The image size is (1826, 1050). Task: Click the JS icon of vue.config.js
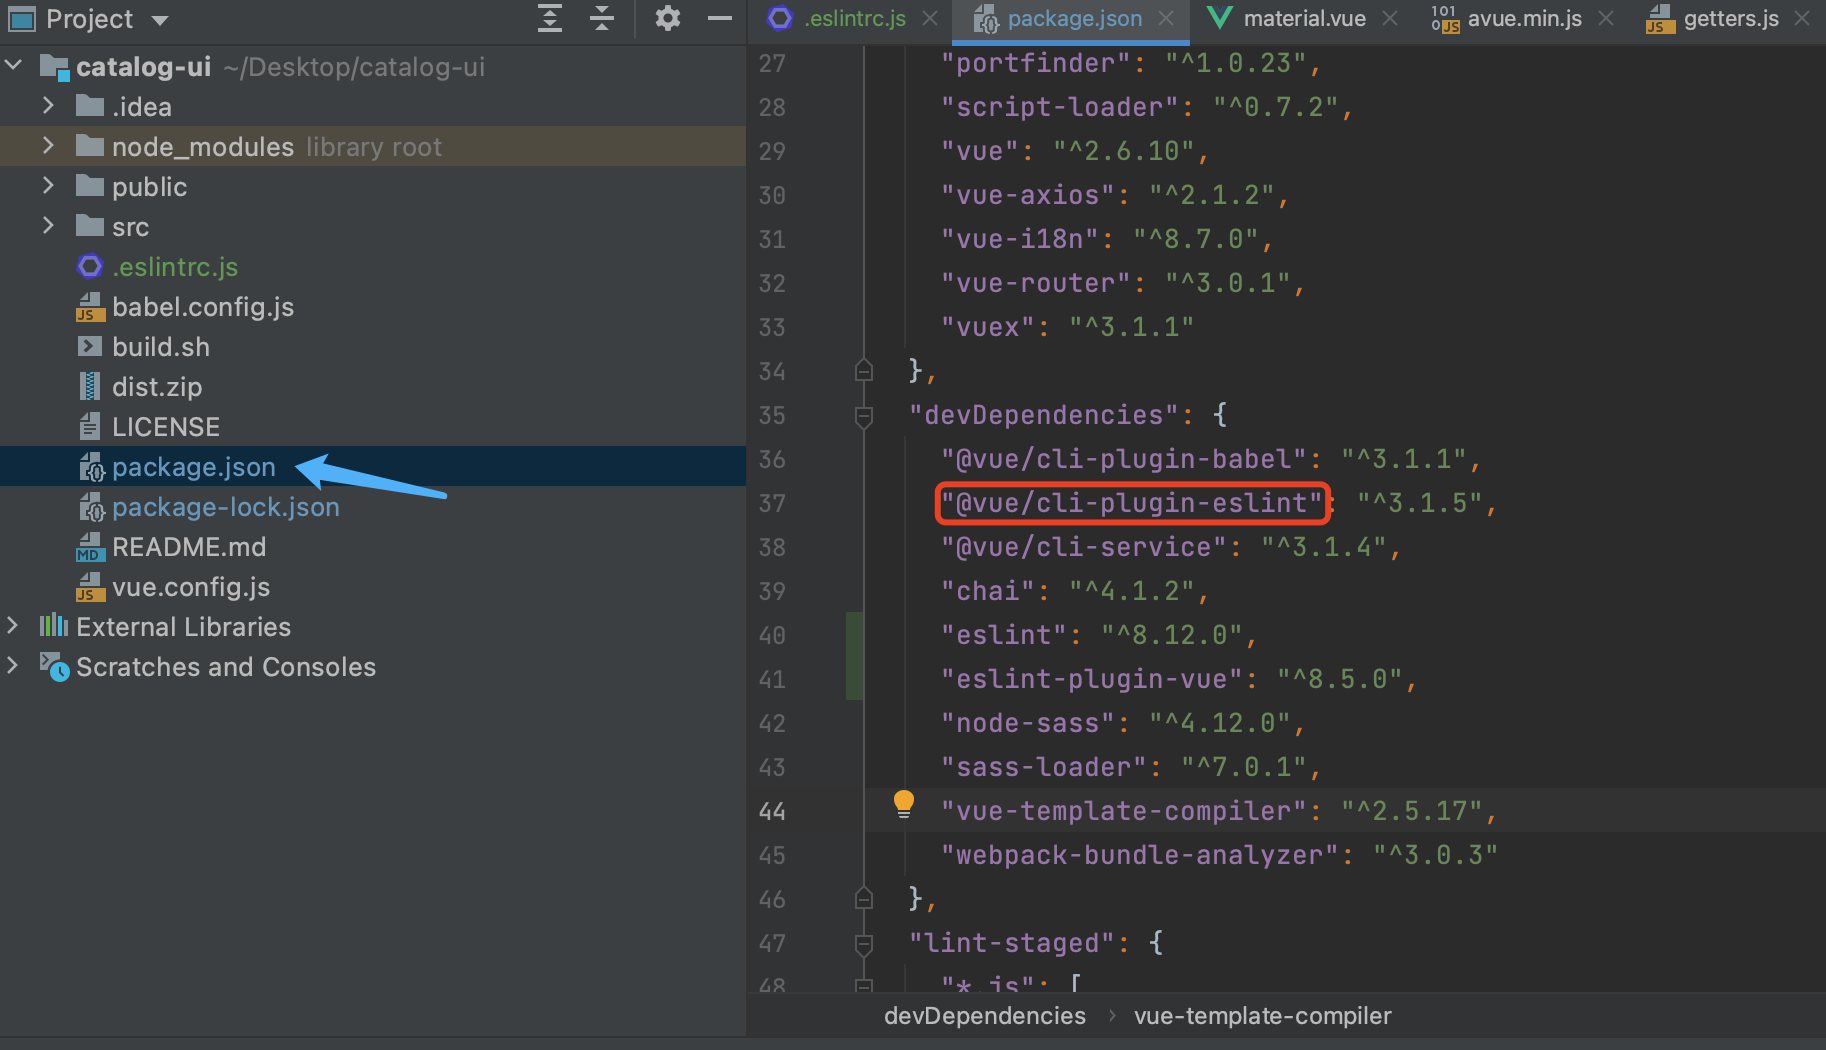point(90,587)
